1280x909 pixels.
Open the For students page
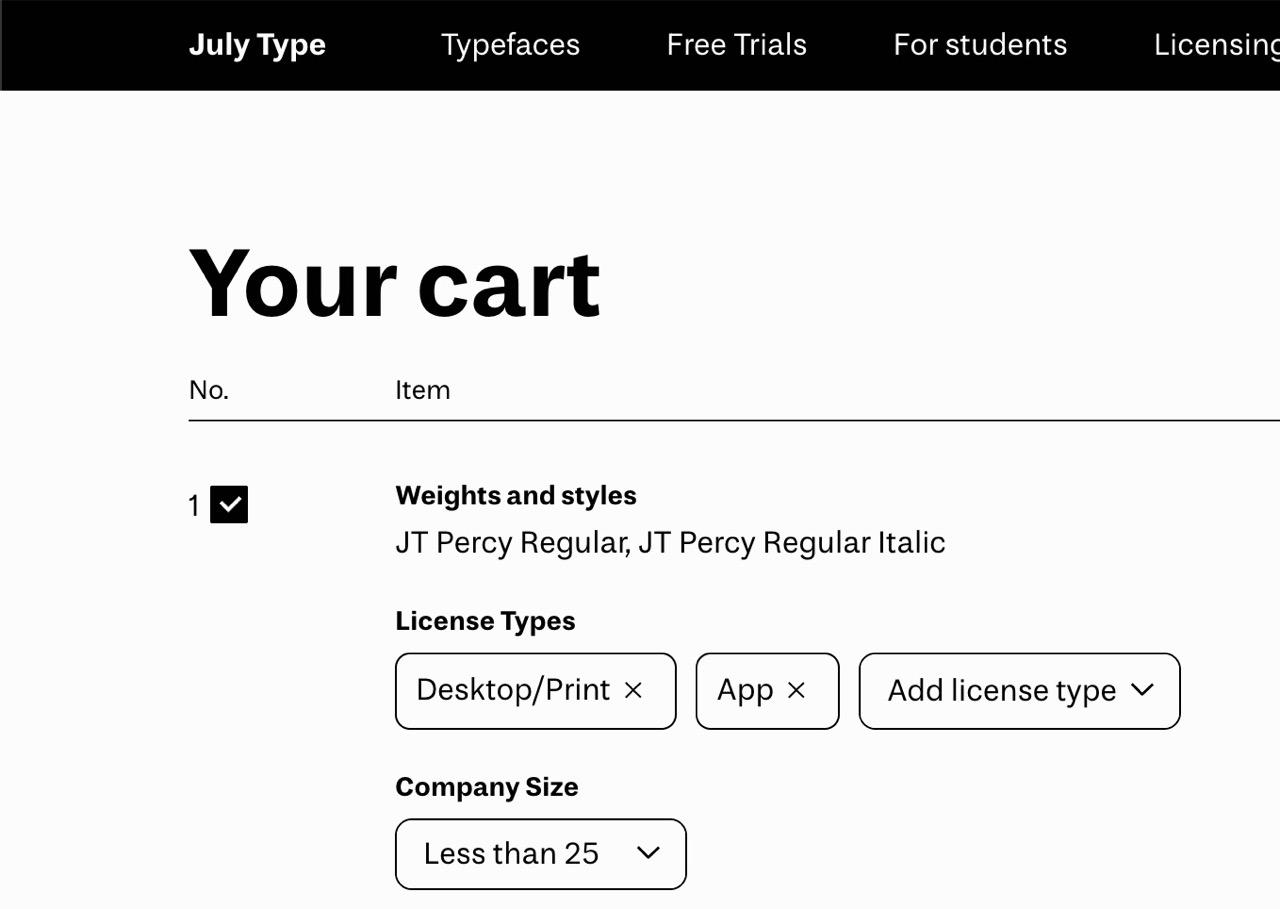click(x=980, y=45)
